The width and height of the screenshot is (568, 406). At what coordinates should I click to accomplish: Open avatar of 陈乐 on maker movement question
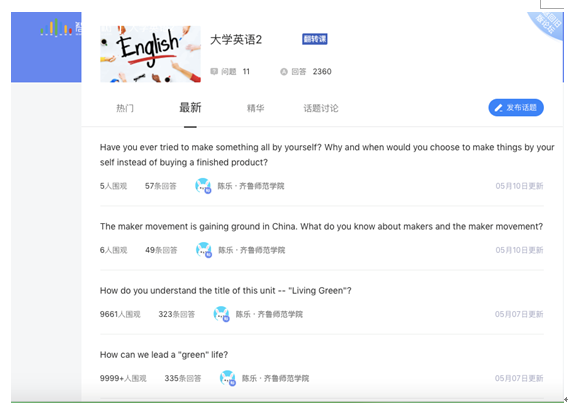204,250
